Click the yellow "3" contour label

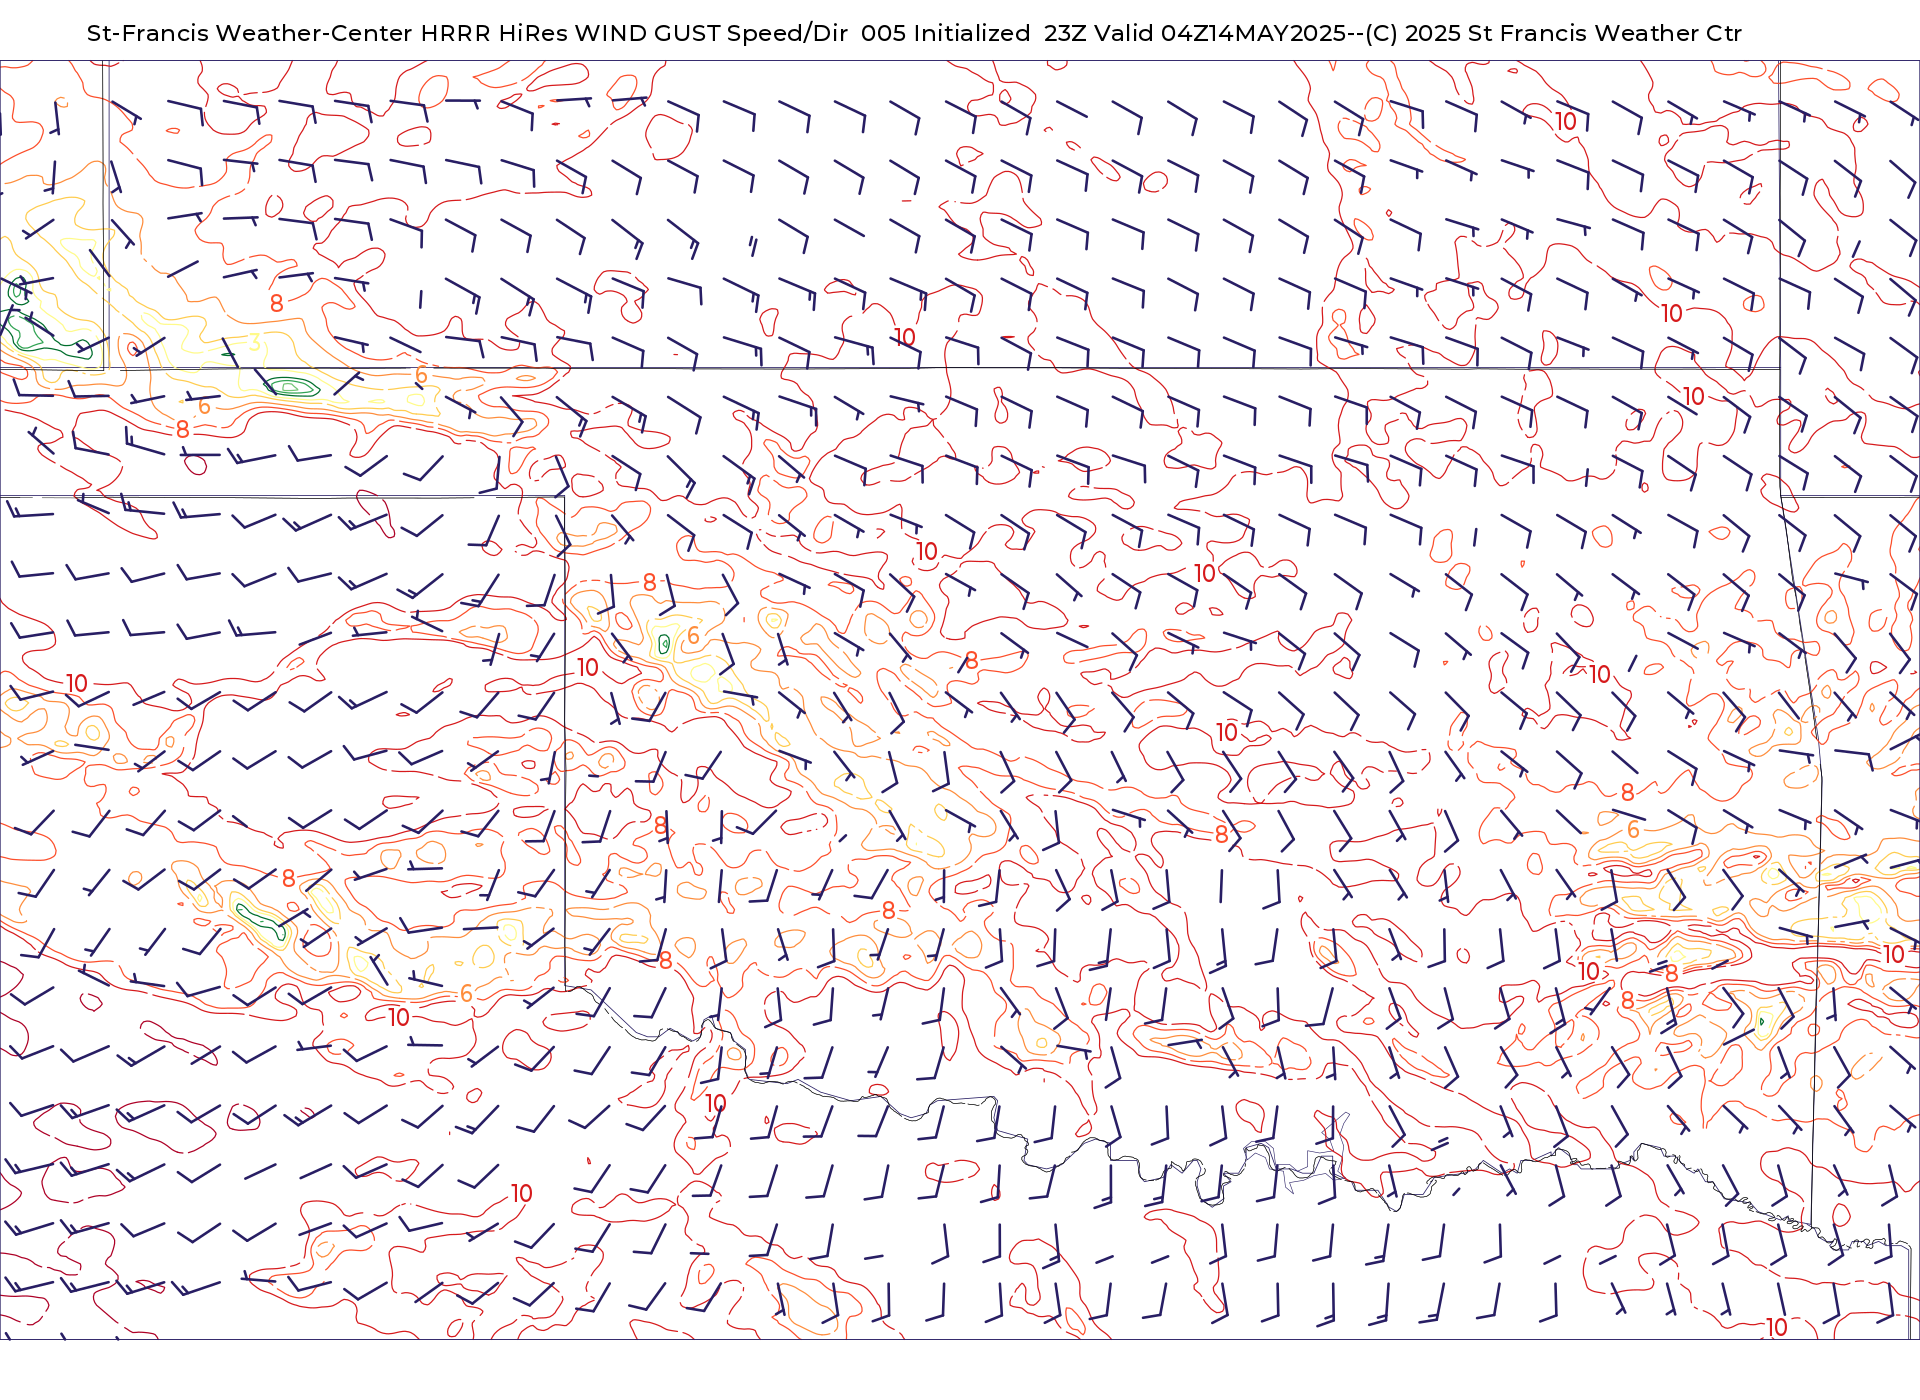[x=255, y=342]
